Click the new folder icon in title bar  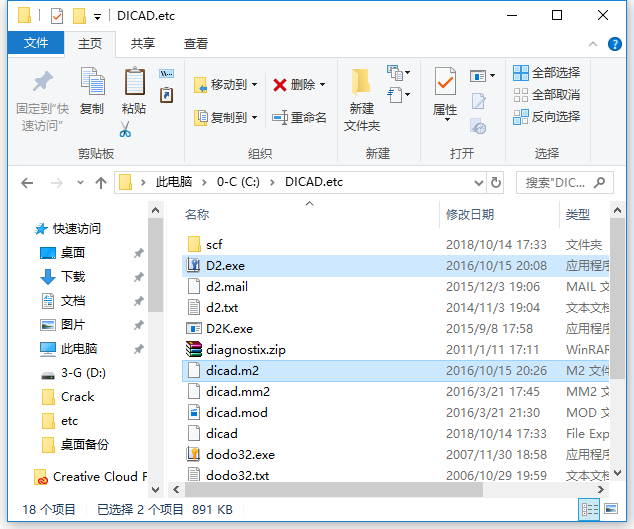click(79, 16)
